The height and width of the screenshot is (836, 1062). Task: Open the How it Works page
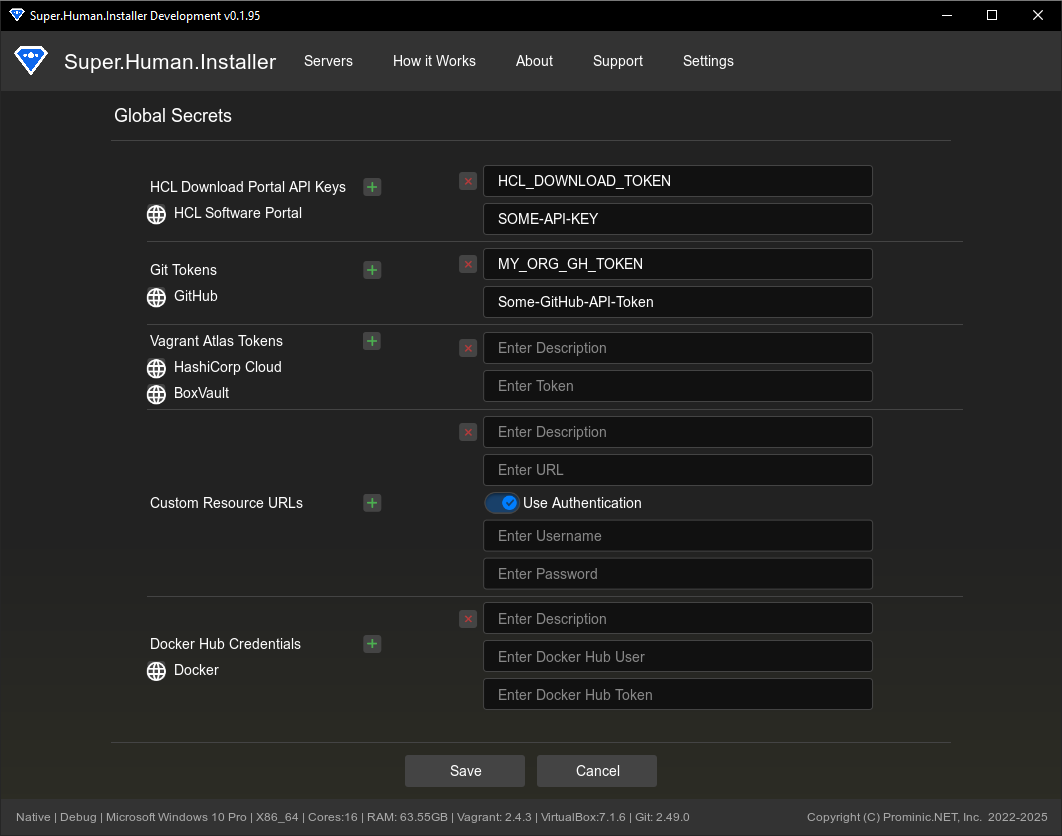(434, 61)
